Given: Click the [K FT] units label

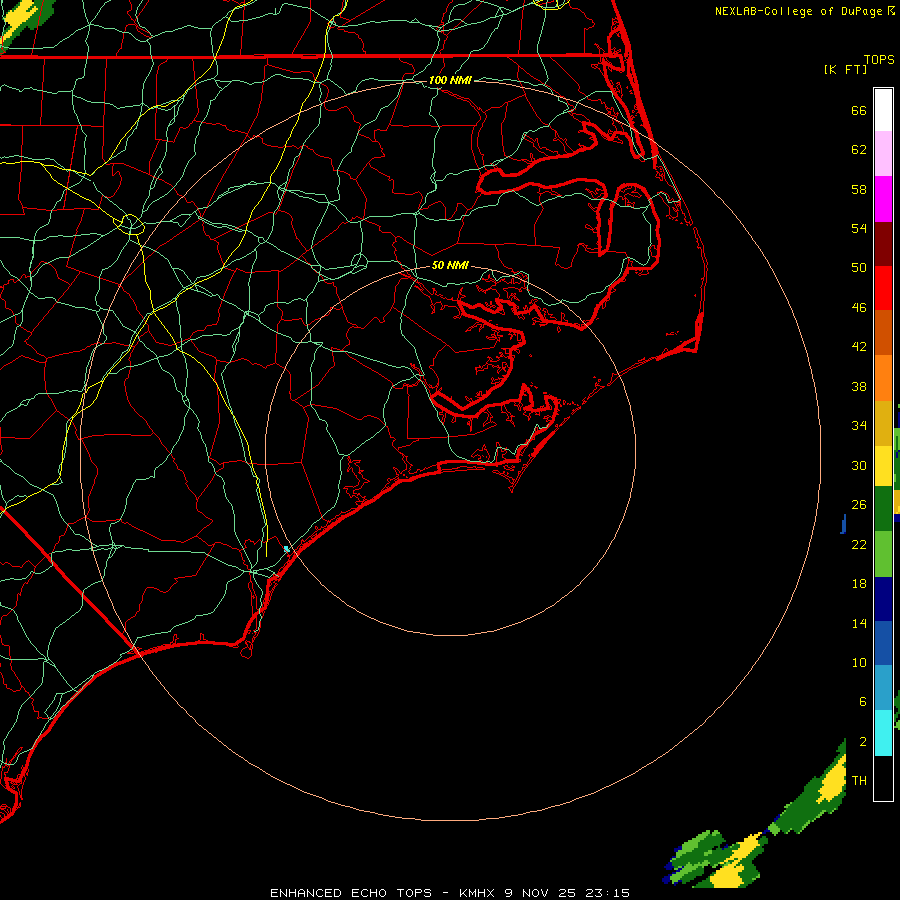Looking at the screenshot, I should (x=845, y=69).
